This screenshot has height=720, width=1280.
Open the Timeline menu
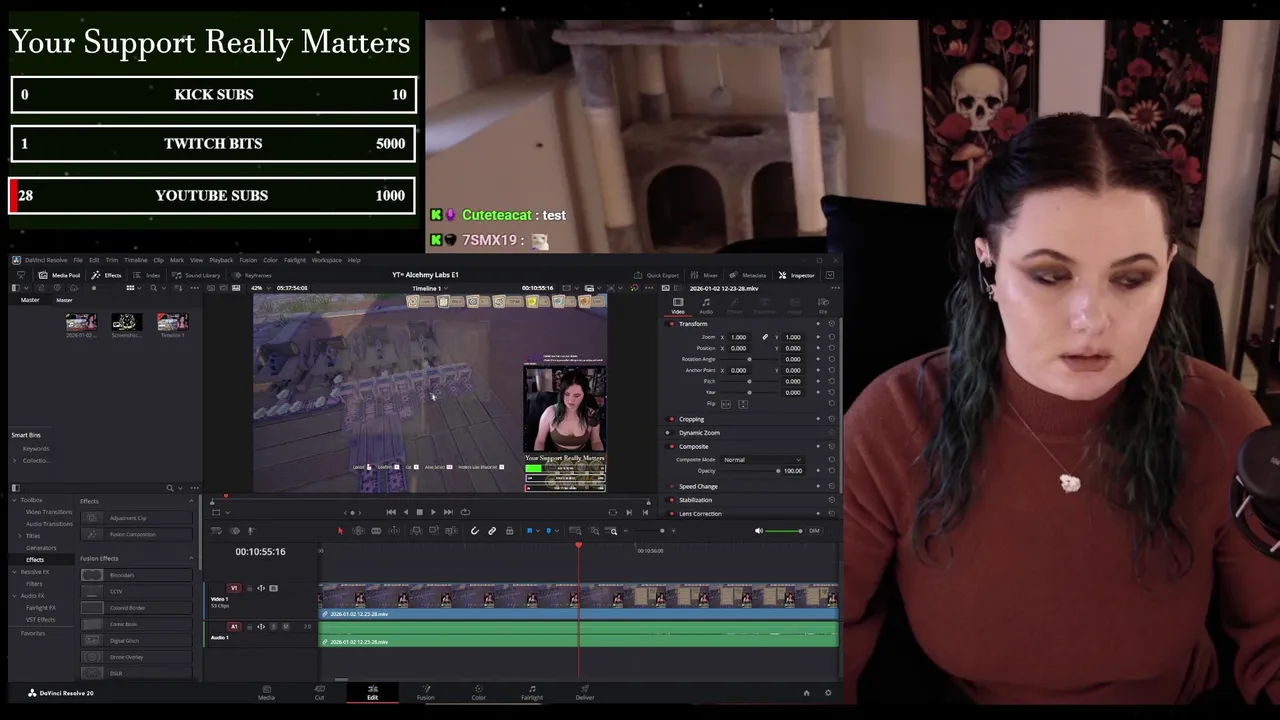tap(135, 260)
